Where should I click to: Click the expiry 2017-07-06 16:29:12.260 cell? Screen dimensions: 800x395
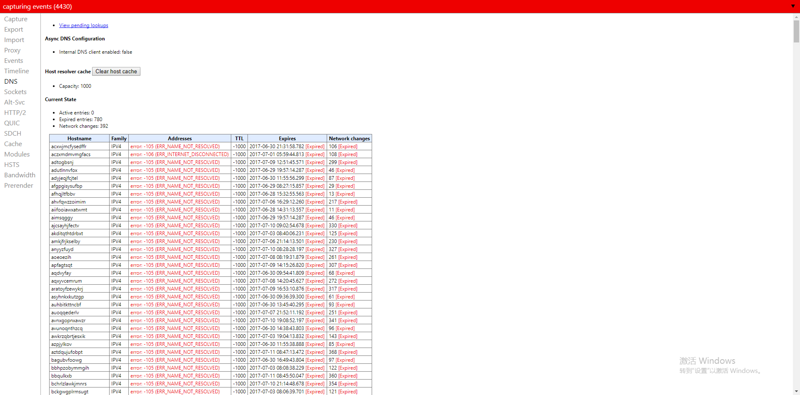click(x=287, y=202)
